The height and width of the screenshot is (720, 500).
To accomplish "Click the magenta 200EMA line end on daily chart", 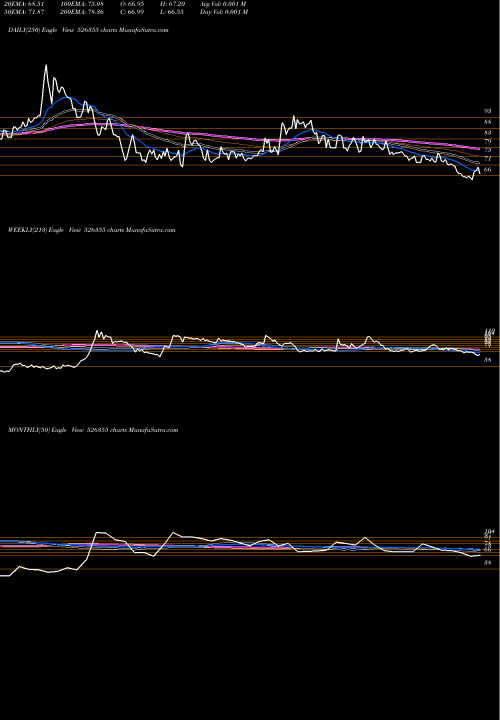I will (479, 149).
